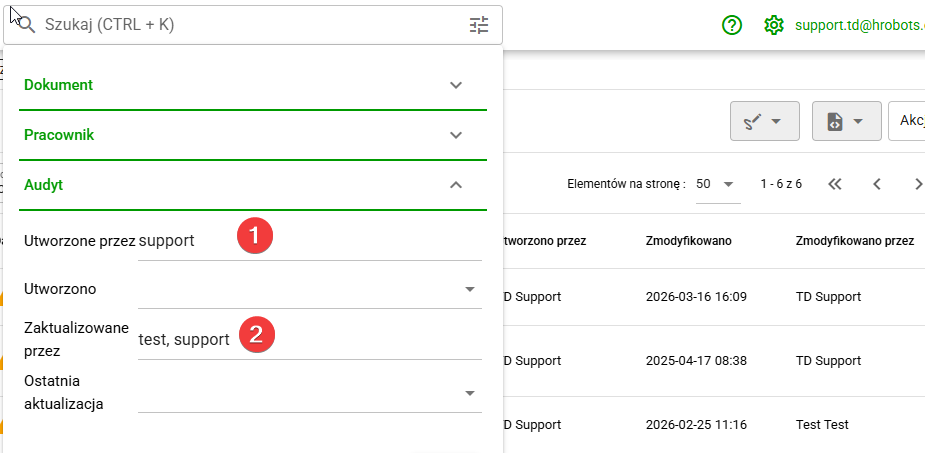The height and width of the screenshot is (453, 925).
Task: Click the Zaktualizowane przez input field
Action: 310,340
